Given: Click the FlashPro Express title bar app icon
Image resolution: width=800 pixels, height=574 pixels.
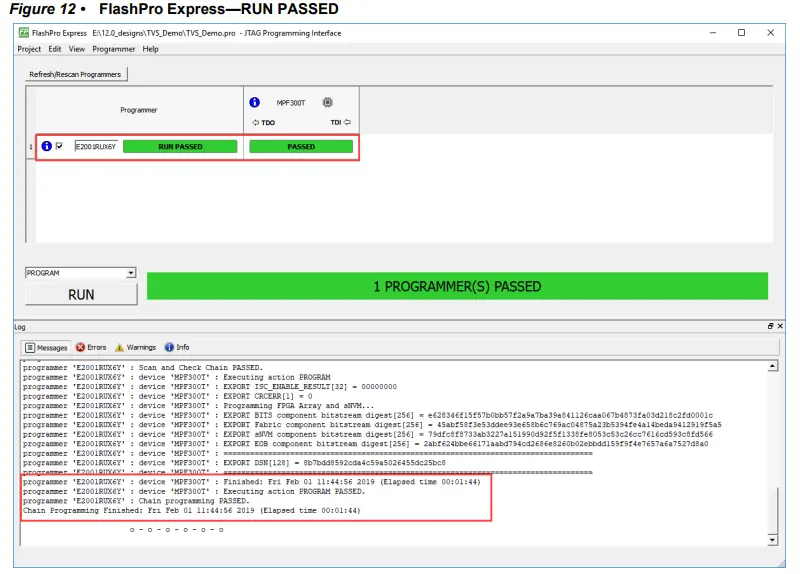Looking at the screenshot, I should point(23,33).
